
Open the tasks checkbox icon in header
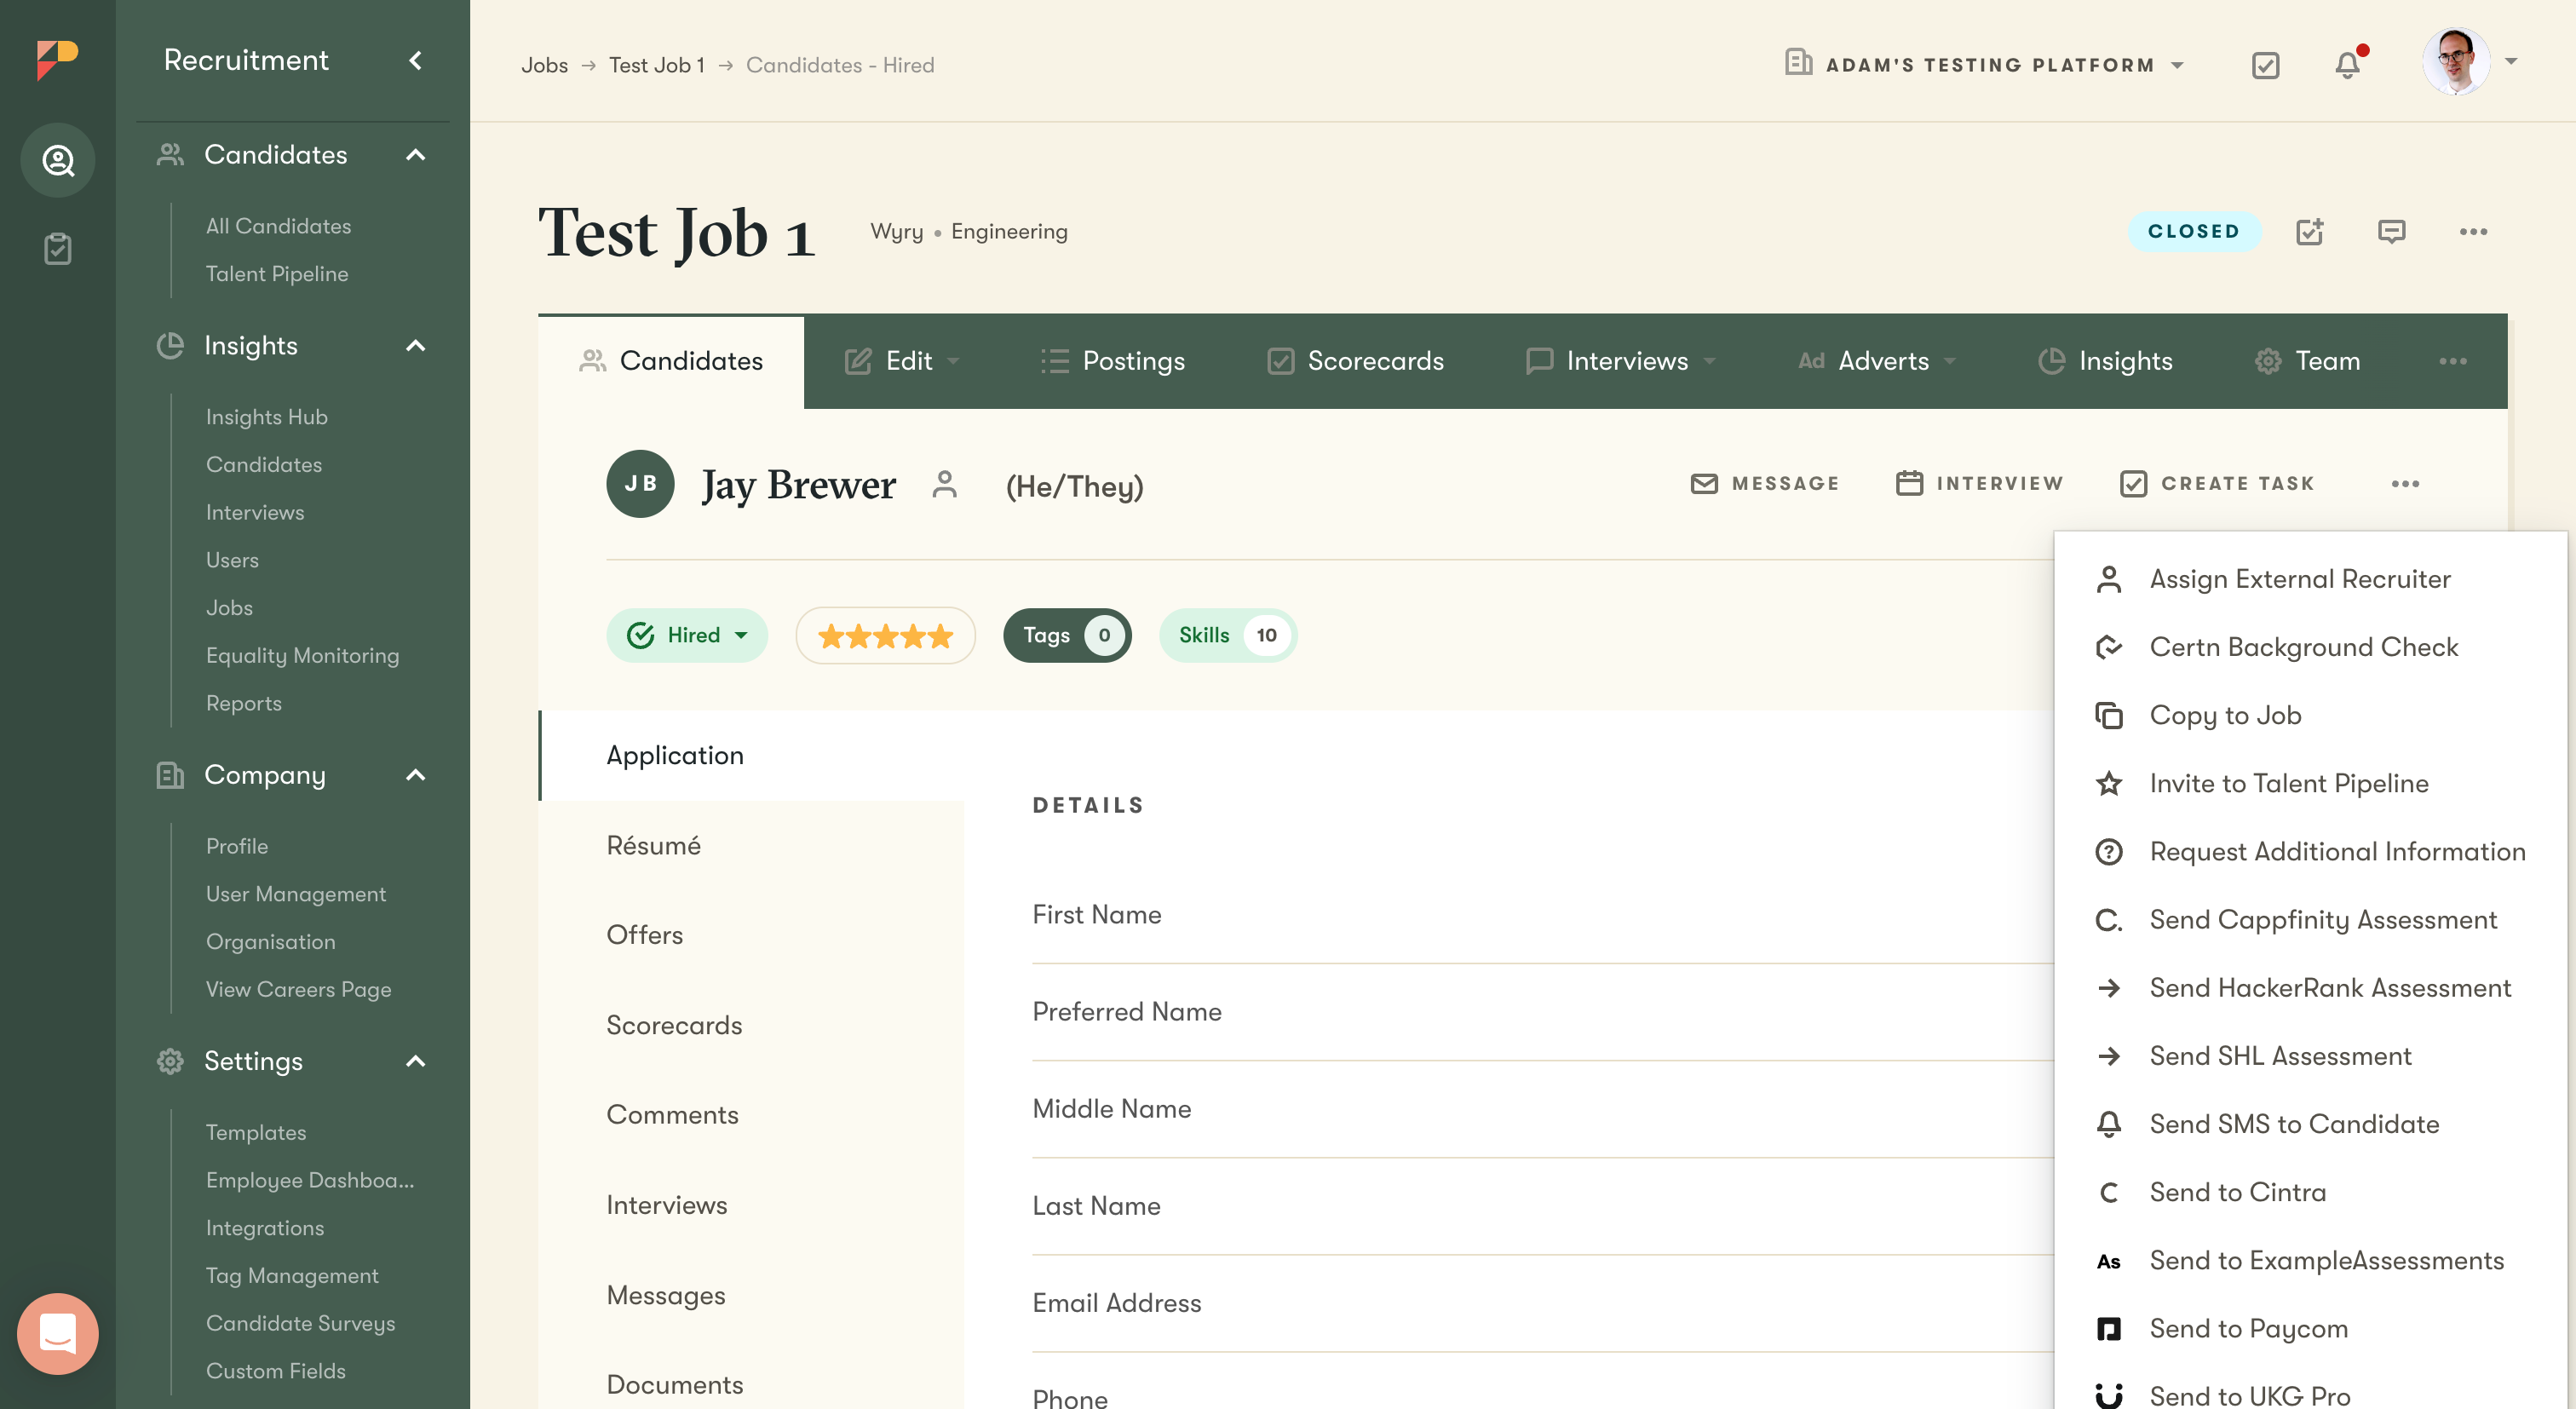(x=2265, y=65)
